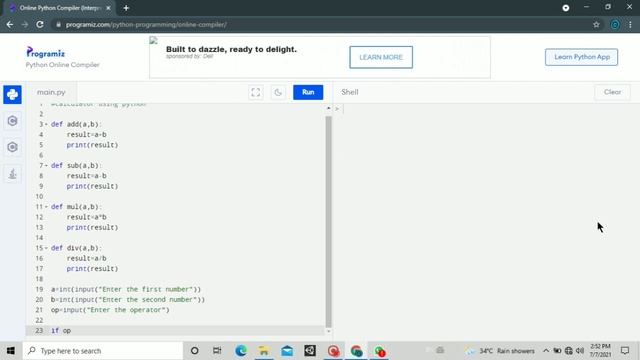
Task: Click the LEARN MORE ad button
Action: point(381,57)
